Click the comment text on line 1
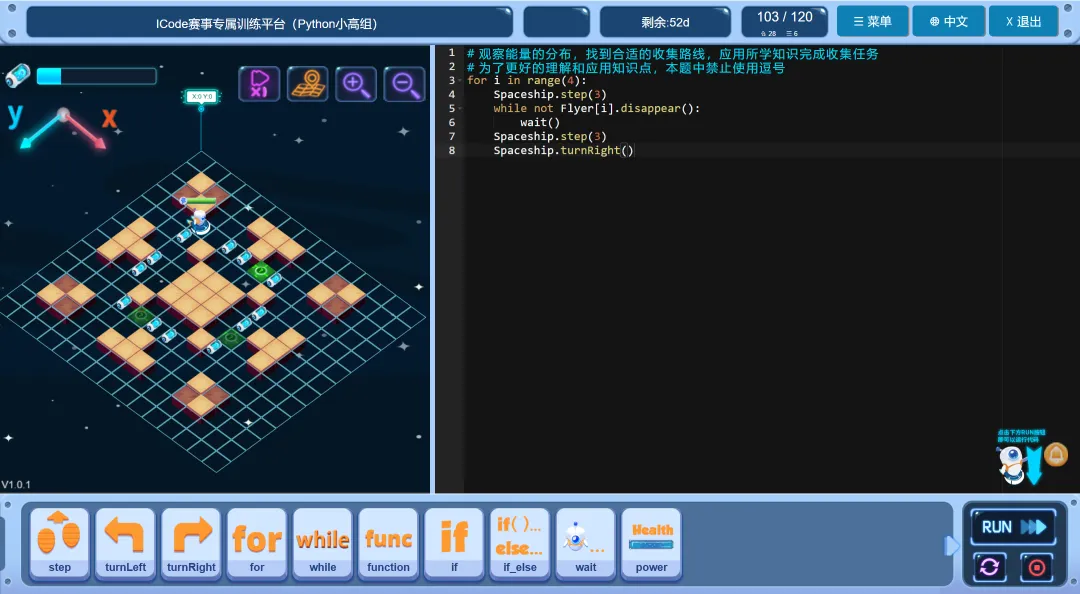The image size is (1080, 594). tap(672, 54)
